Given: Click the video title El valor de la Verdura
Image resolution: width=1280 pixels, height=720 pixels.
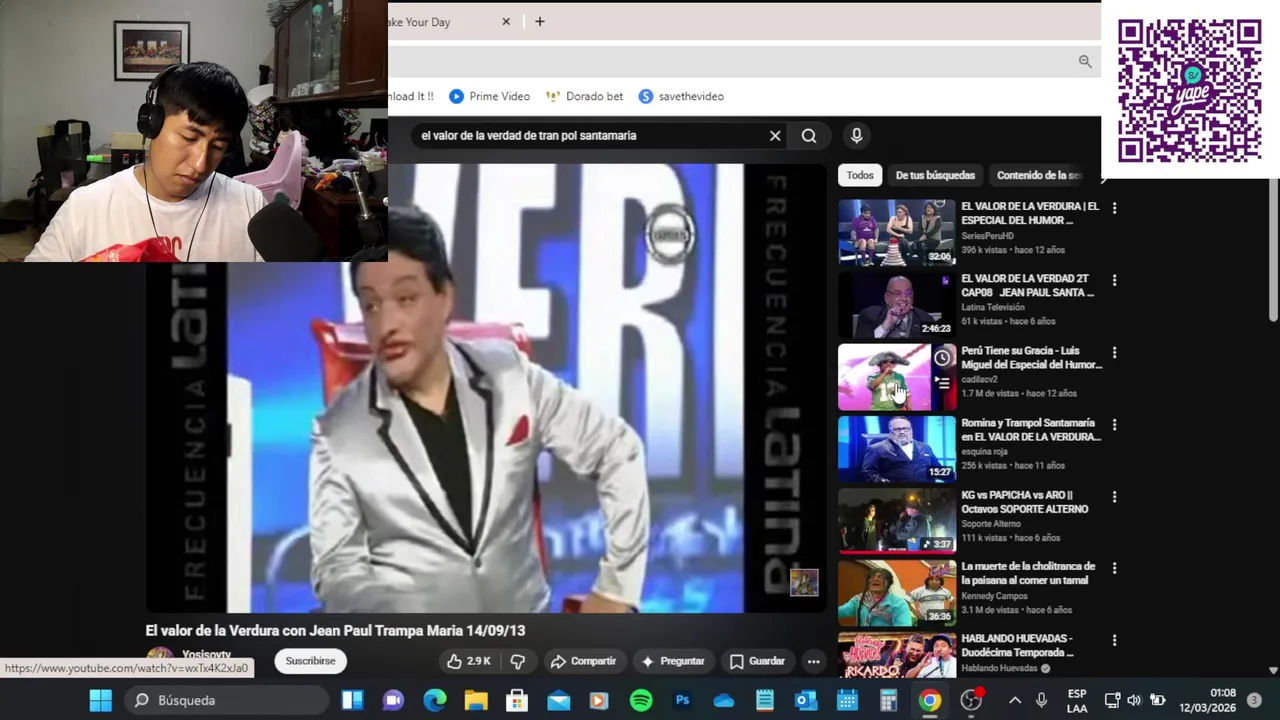Looking at the screenshot, I should [x=335, y=631].
